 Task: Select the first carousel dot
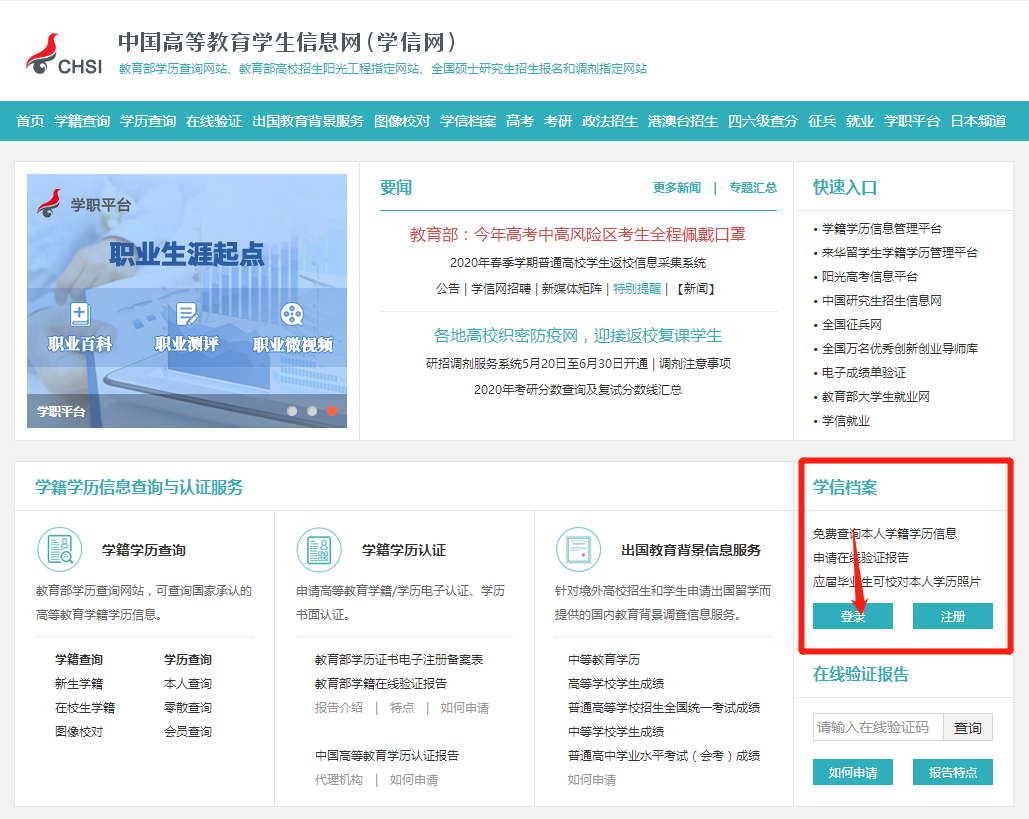[292, 411]
